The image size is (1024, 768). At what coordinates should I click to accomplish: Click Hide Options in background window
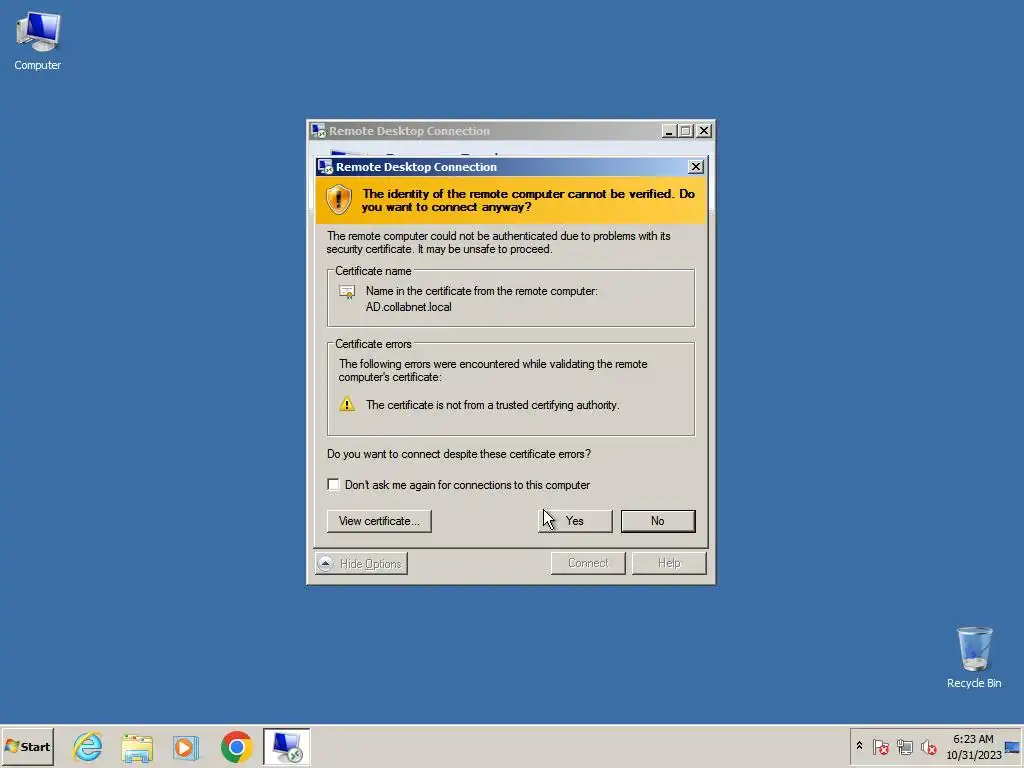(x=361, y=564)
